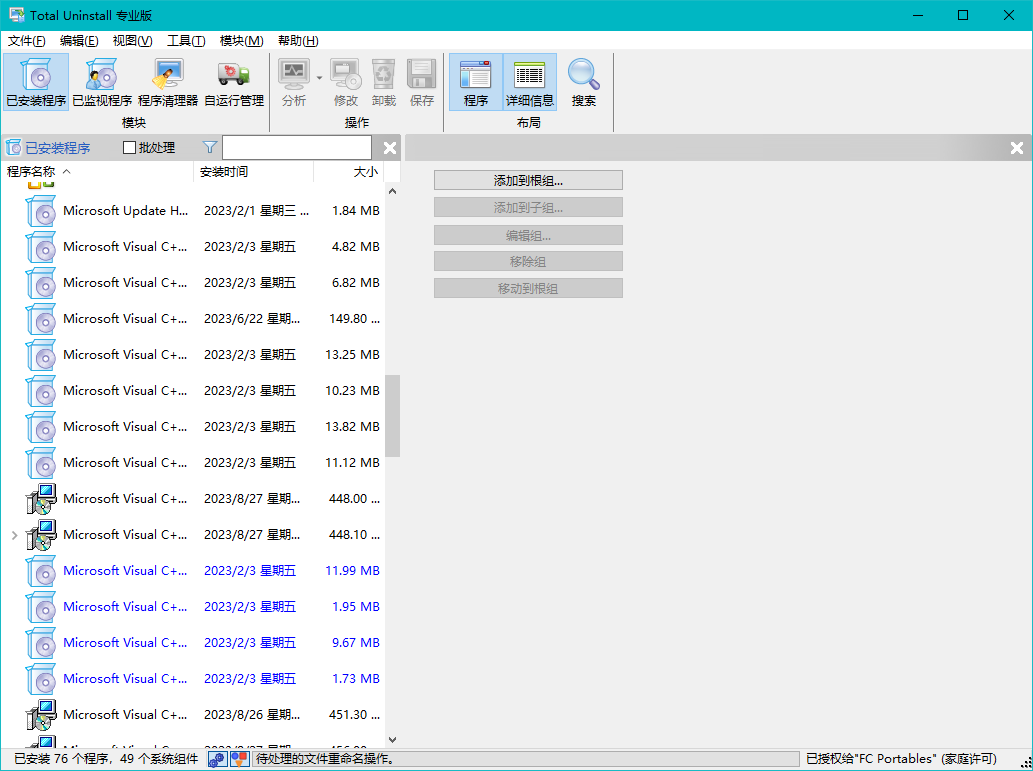Click the 保存 floppy disk icon
This screenshot has height=771, width=1033.
[422, 82]
